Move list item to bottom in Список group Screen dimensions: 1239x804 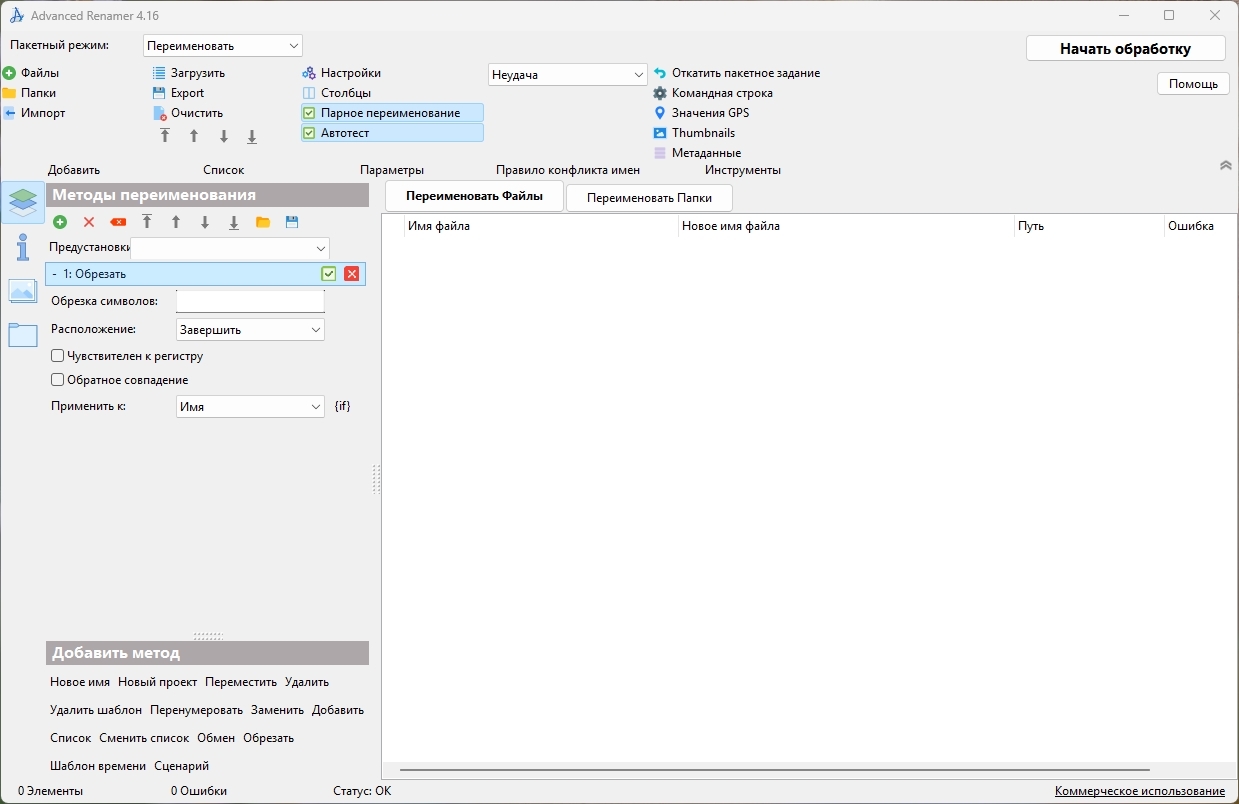(252, 136)
